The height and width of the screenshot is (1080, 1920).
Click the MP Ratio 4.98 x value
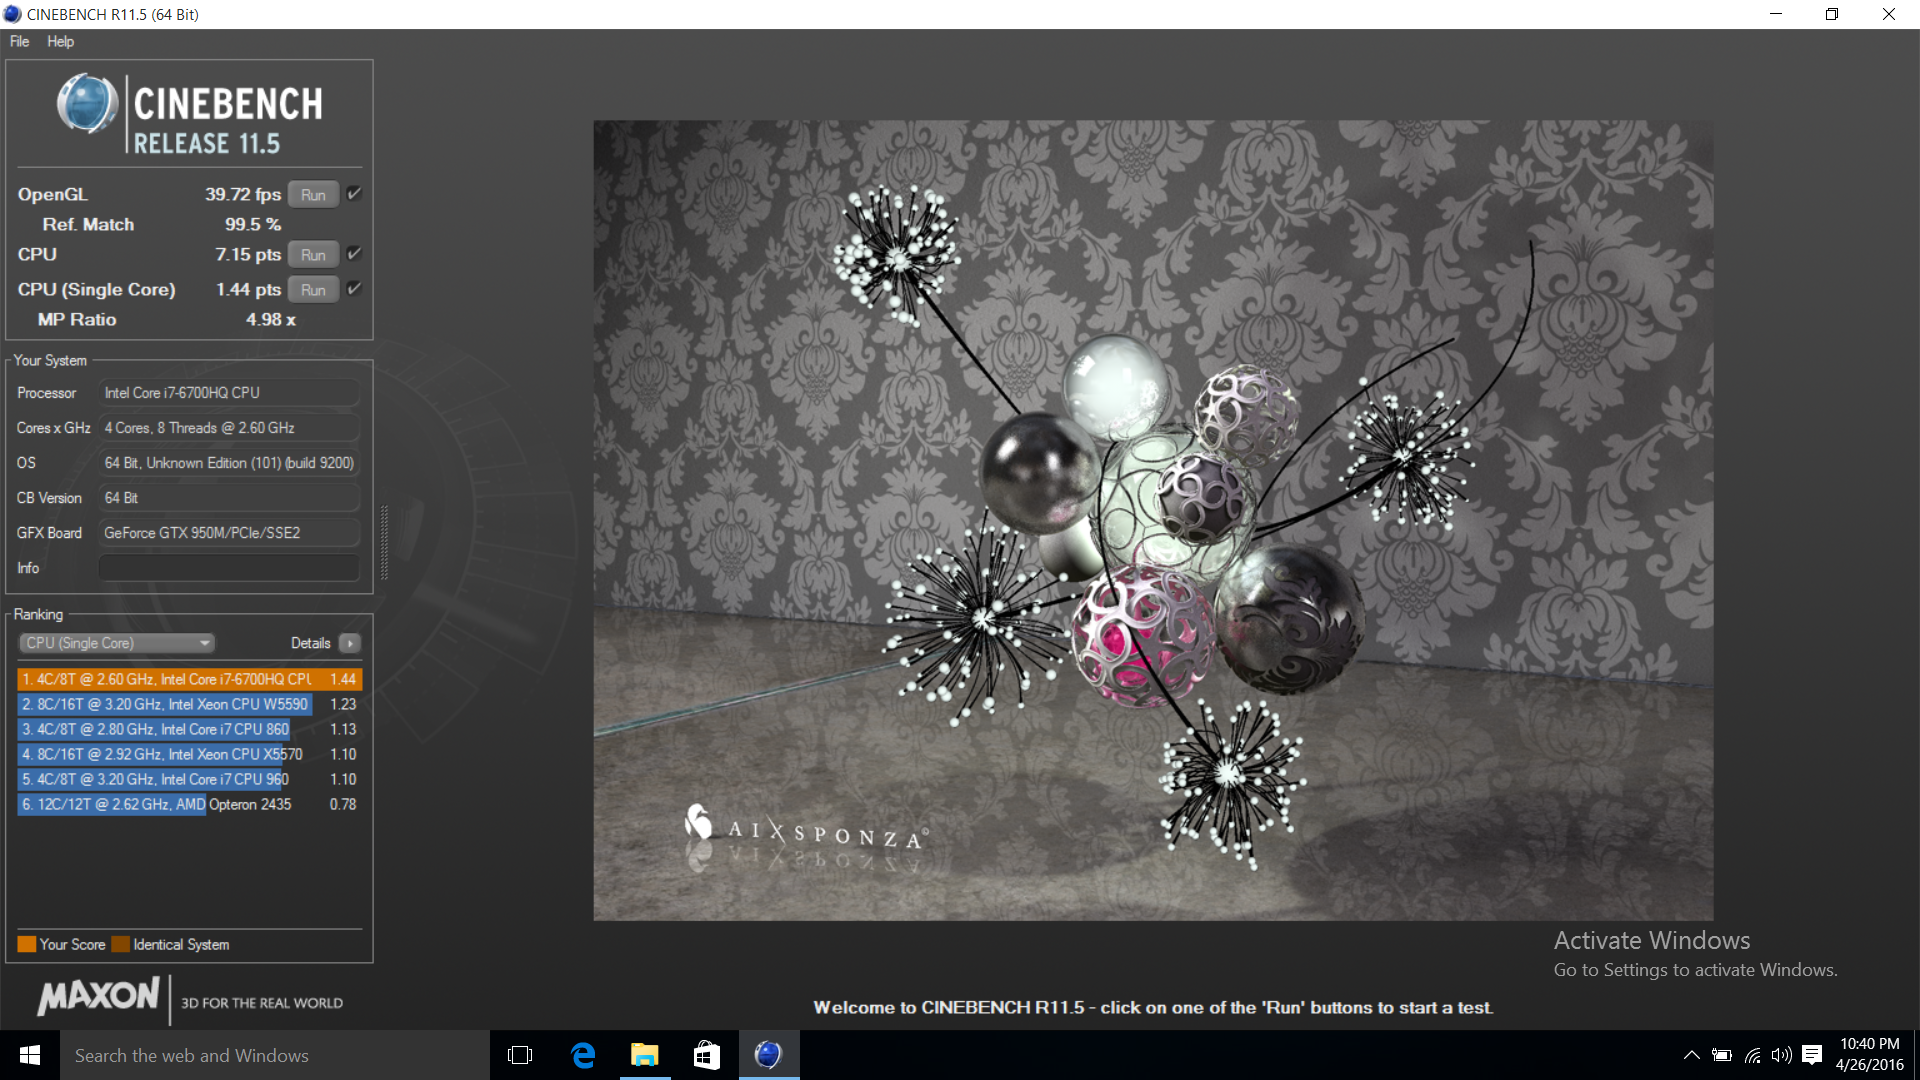coord(271,319)
